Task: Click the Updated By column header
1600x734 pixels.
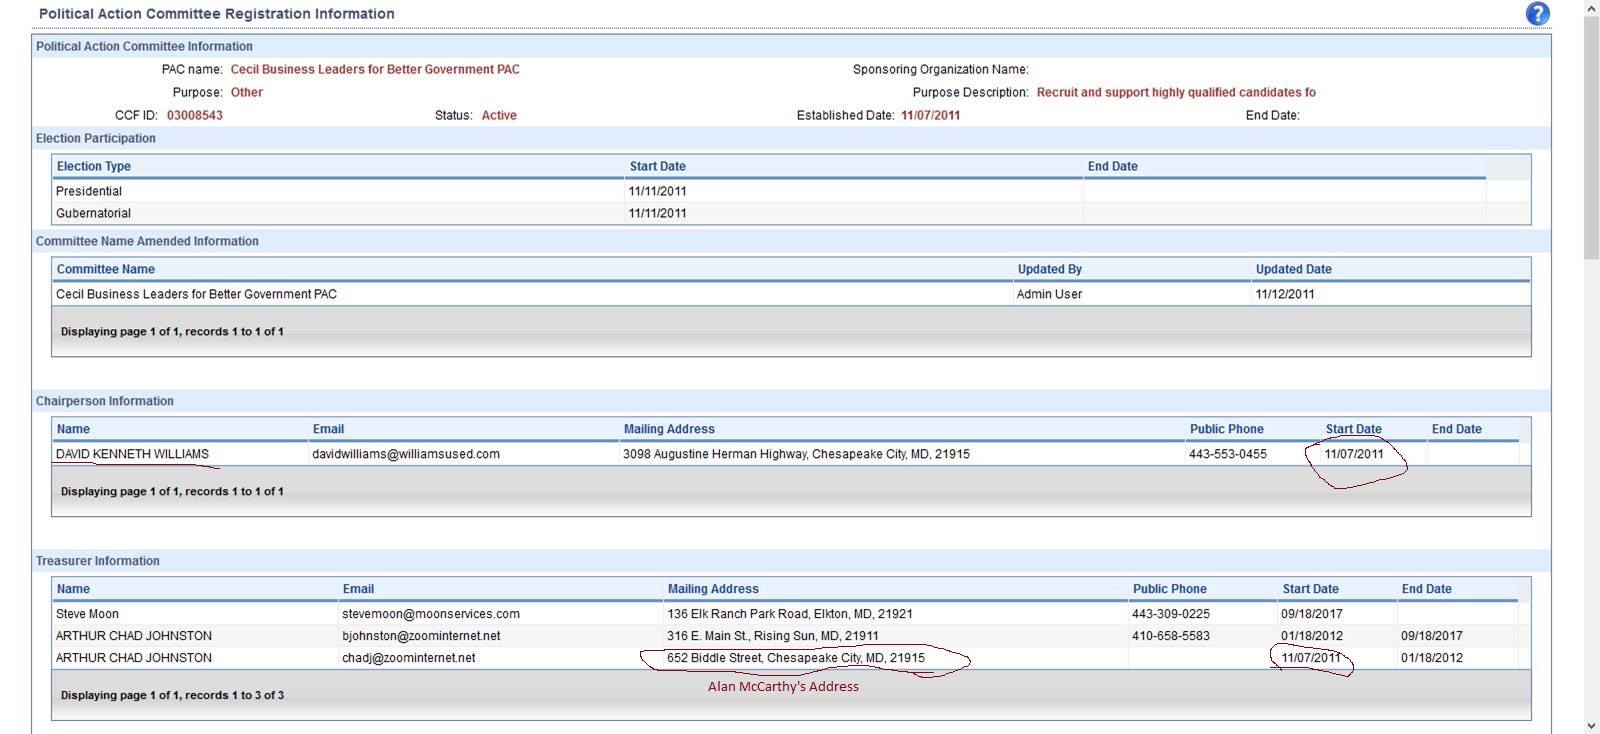Action: [1049, 269]
